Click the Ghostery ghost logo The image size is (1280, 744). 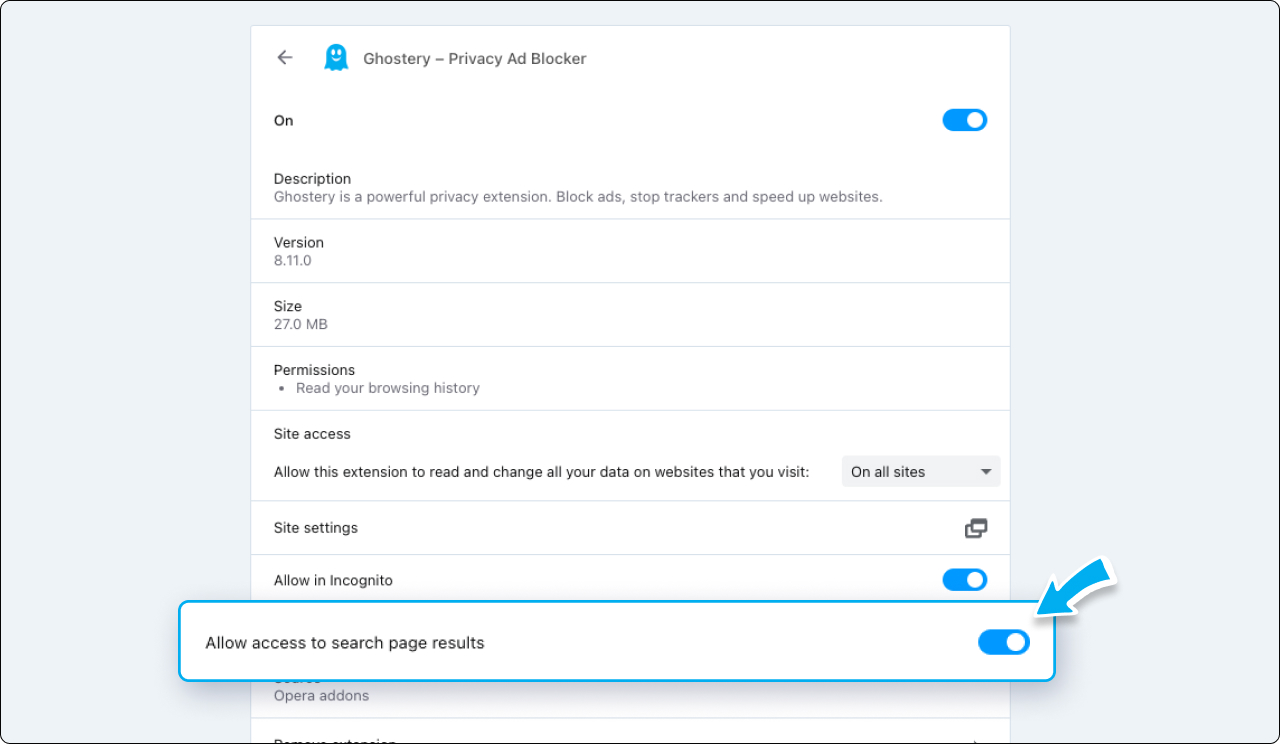336,57
